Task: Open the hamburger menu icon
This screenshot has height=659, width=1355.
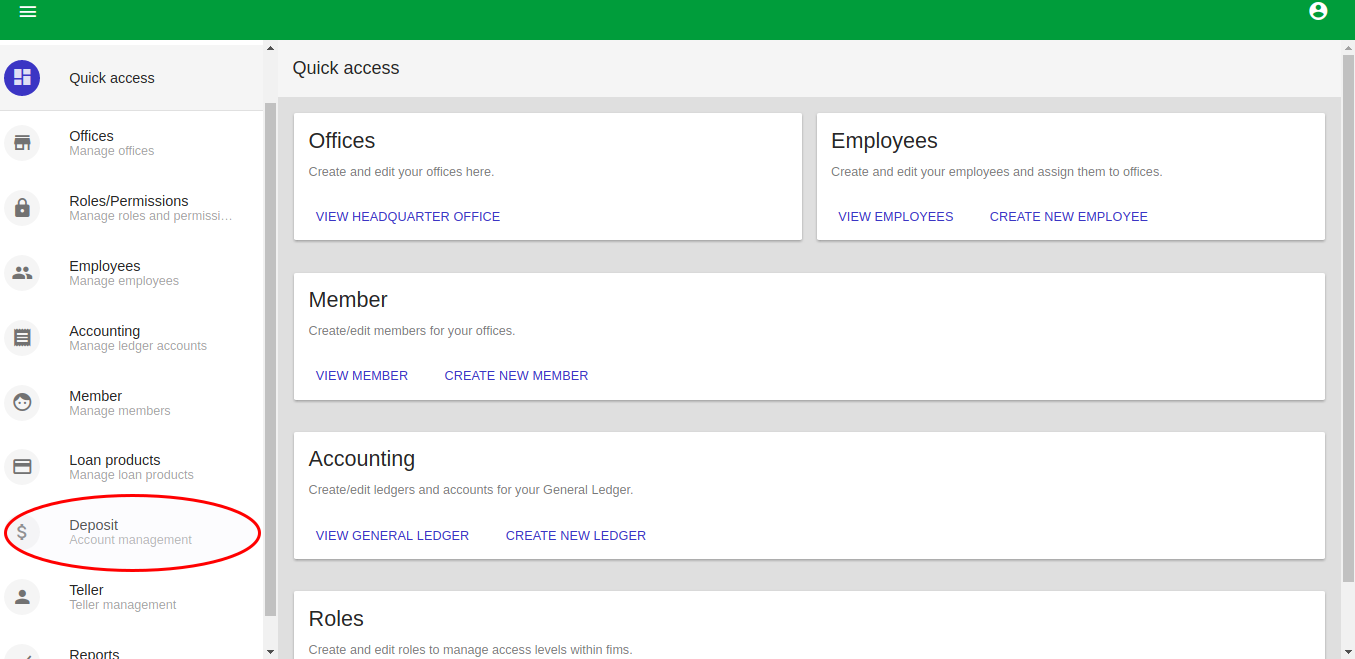Action: coord(28,12)
